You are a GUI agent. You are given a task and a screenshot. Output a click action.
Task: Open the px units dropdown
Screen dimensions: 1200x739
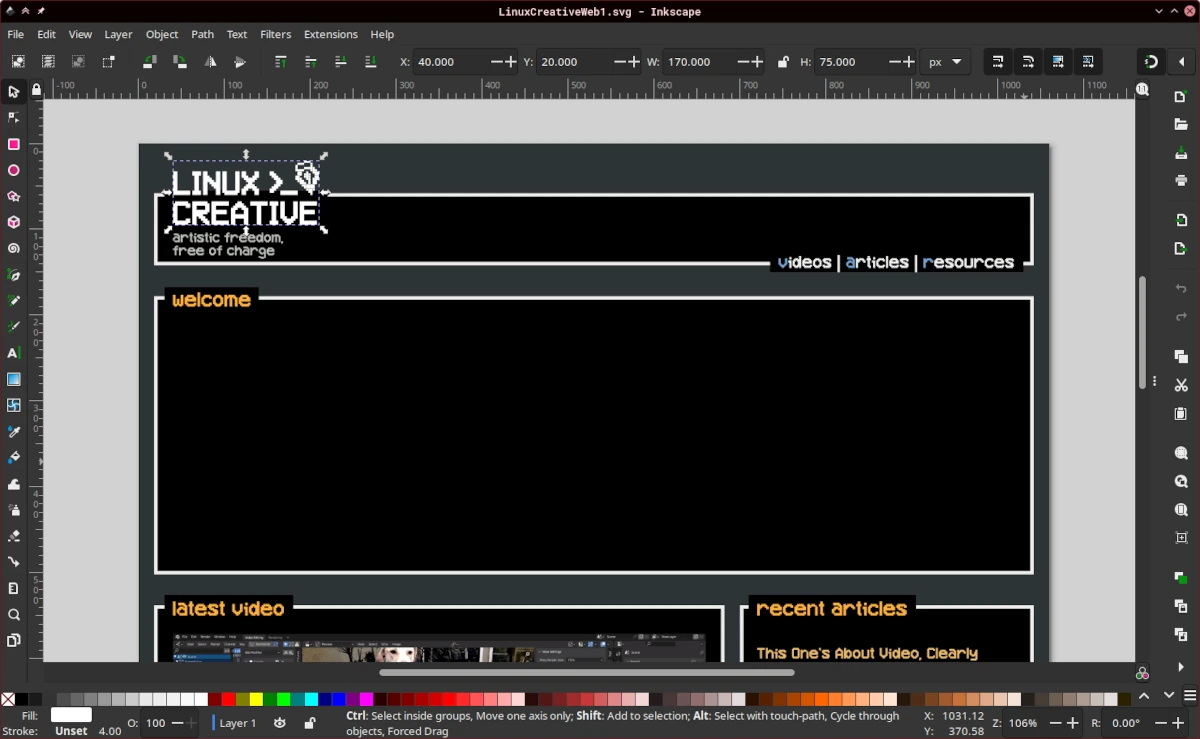[x=945, y=62]
